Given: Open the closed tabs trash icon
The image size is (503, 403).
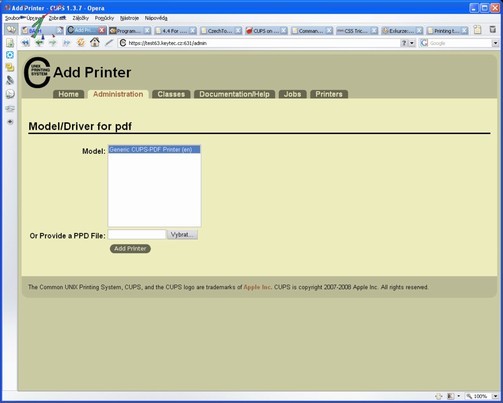Looking at the screenshot, I should tap(493, 30).
